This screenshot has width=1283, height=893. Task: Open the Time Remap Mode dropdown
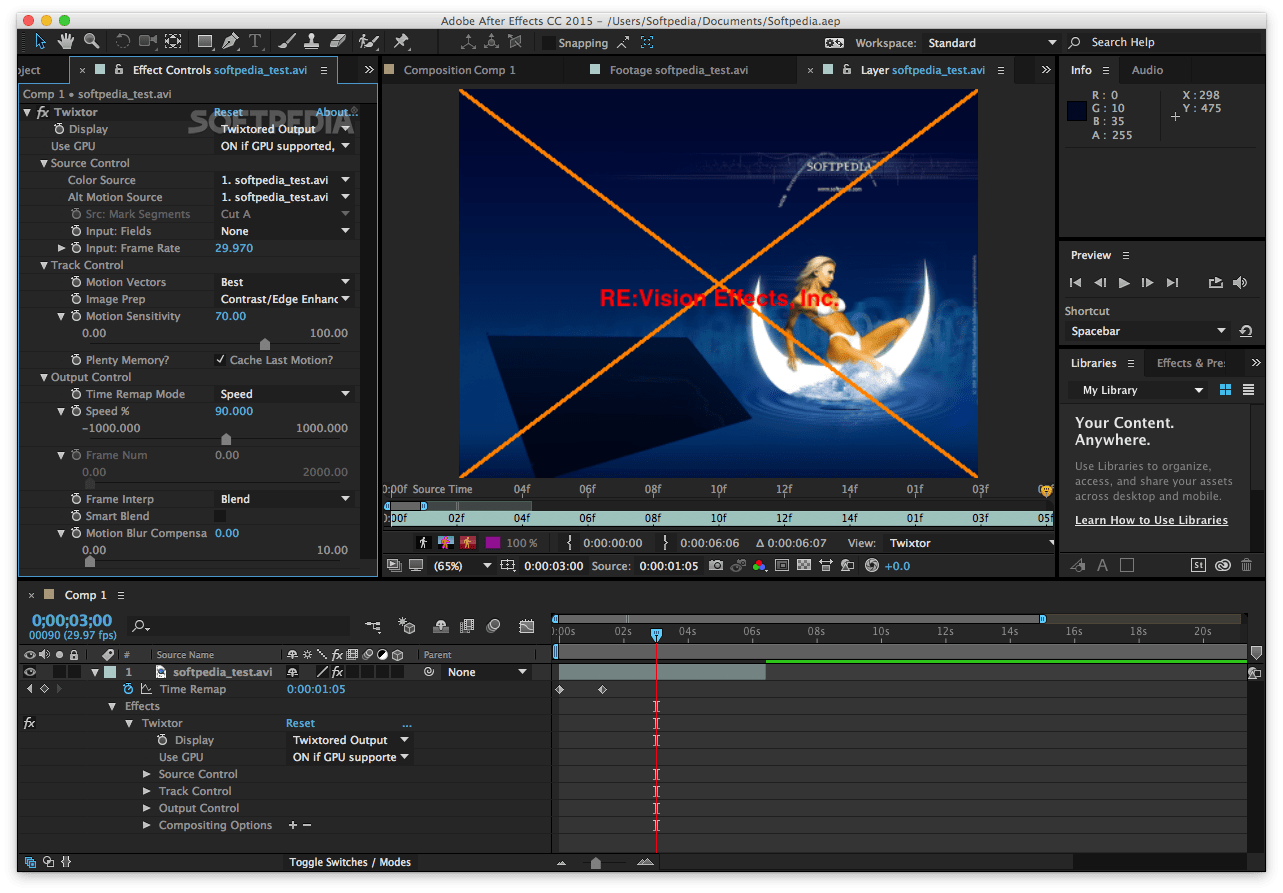point(285,394)
